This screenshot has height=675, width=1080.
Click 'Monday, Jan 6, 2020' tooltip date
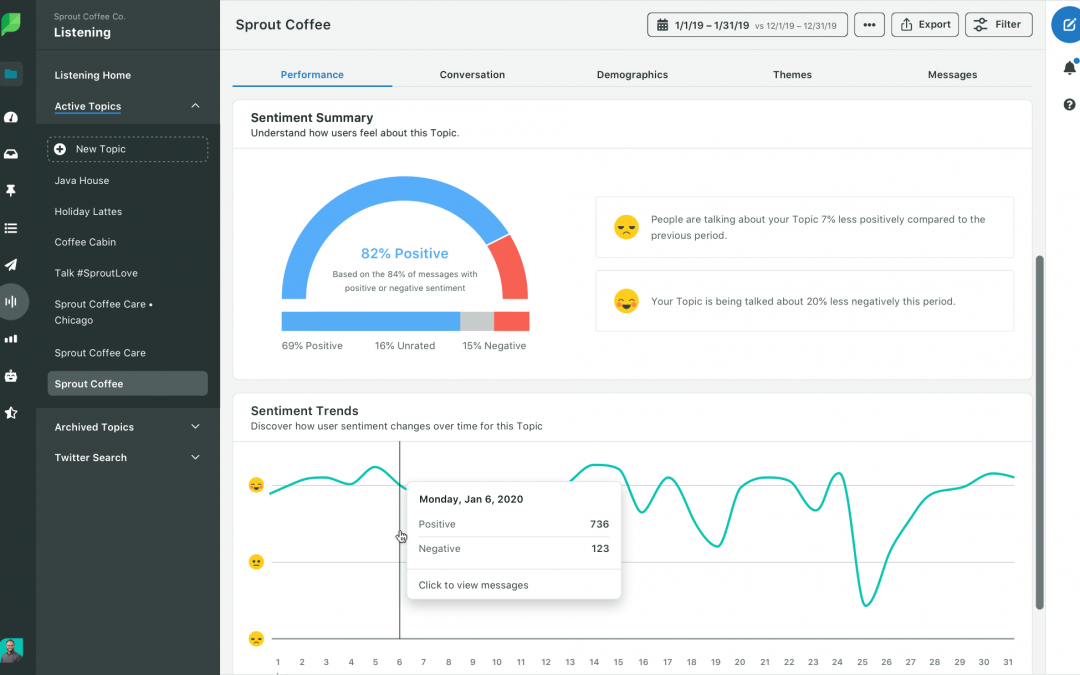471,499
